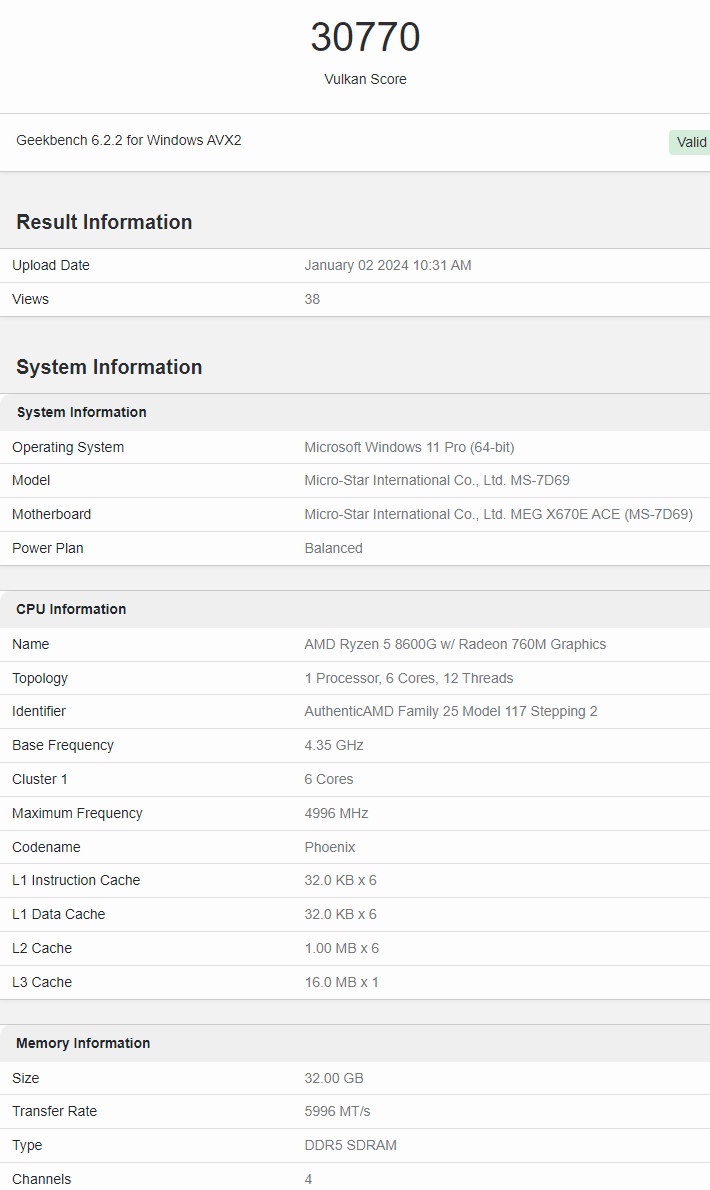Click the Base Frequency row label

point(63,746)
